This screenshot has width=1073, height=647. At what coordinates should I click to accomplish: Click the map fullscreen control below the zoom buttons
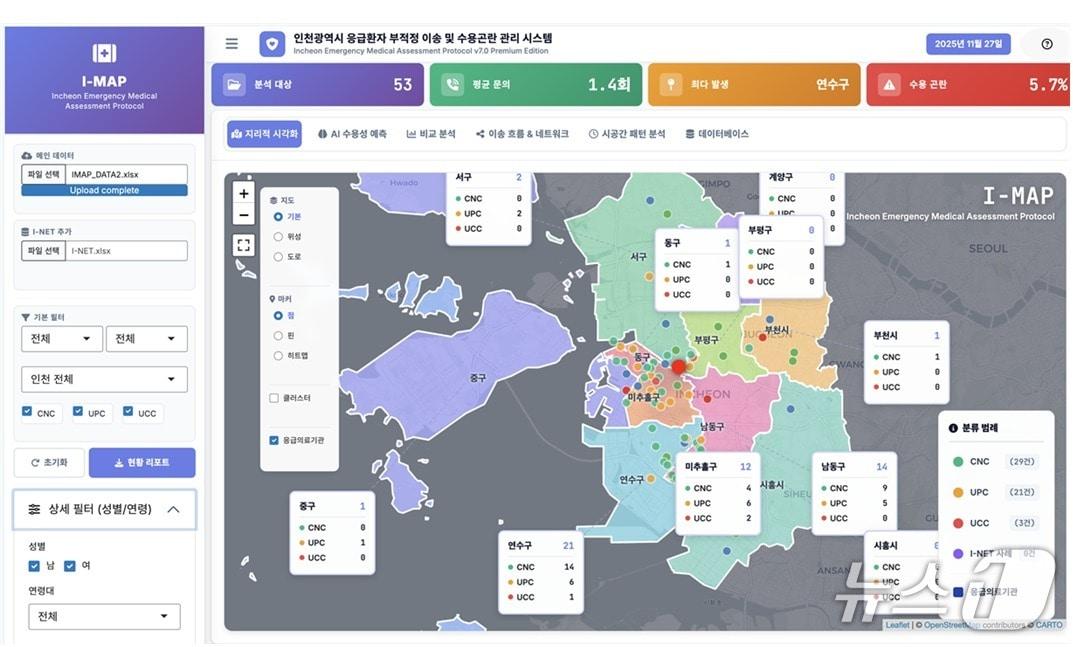click(243, 244)
